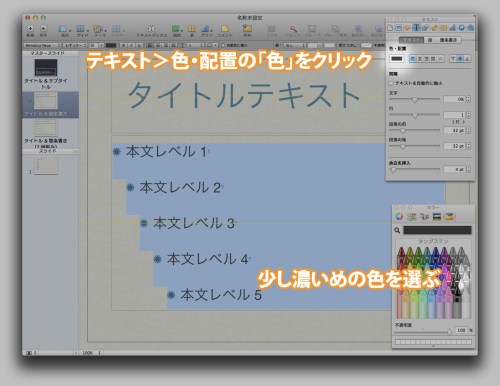Open the Themes toolbar icon
Viewport: 500px width, 386px height.
tap(98, 29)
